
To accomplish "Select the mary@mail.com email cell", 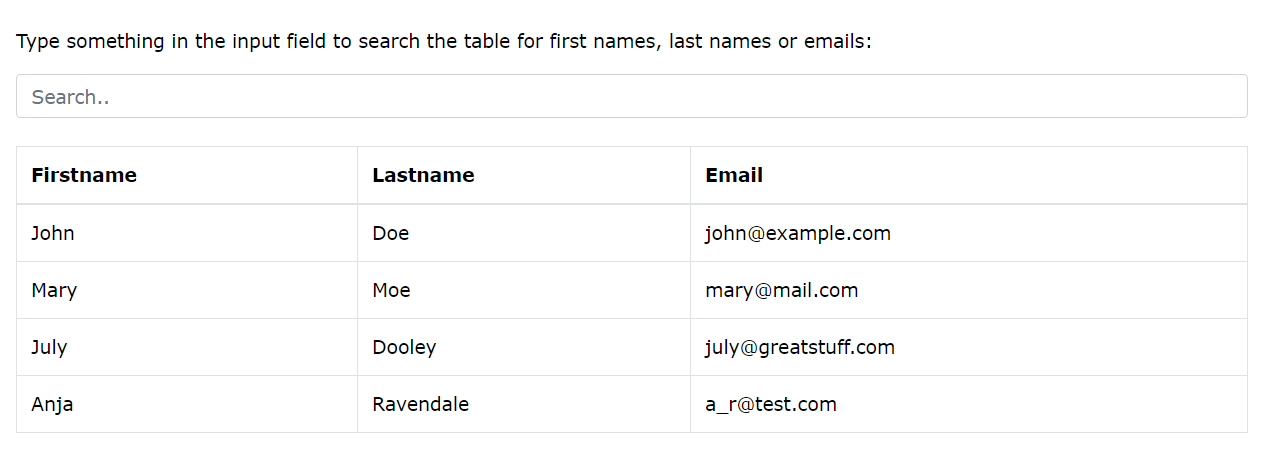I will (781, 291).
